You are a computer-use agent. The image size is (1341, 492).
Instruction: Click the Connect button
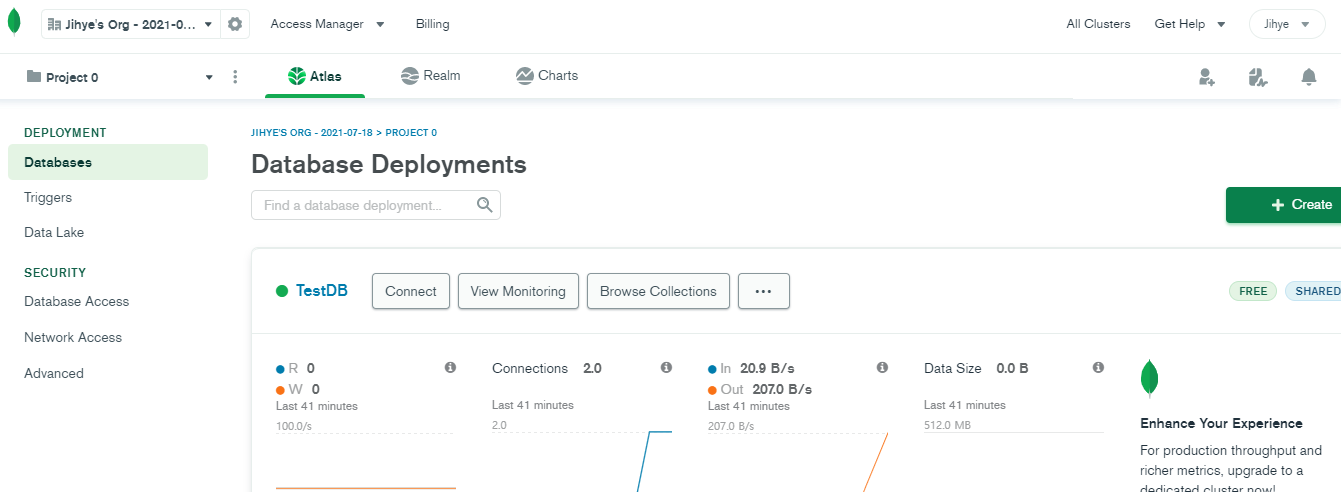click(x=411, y=291)
